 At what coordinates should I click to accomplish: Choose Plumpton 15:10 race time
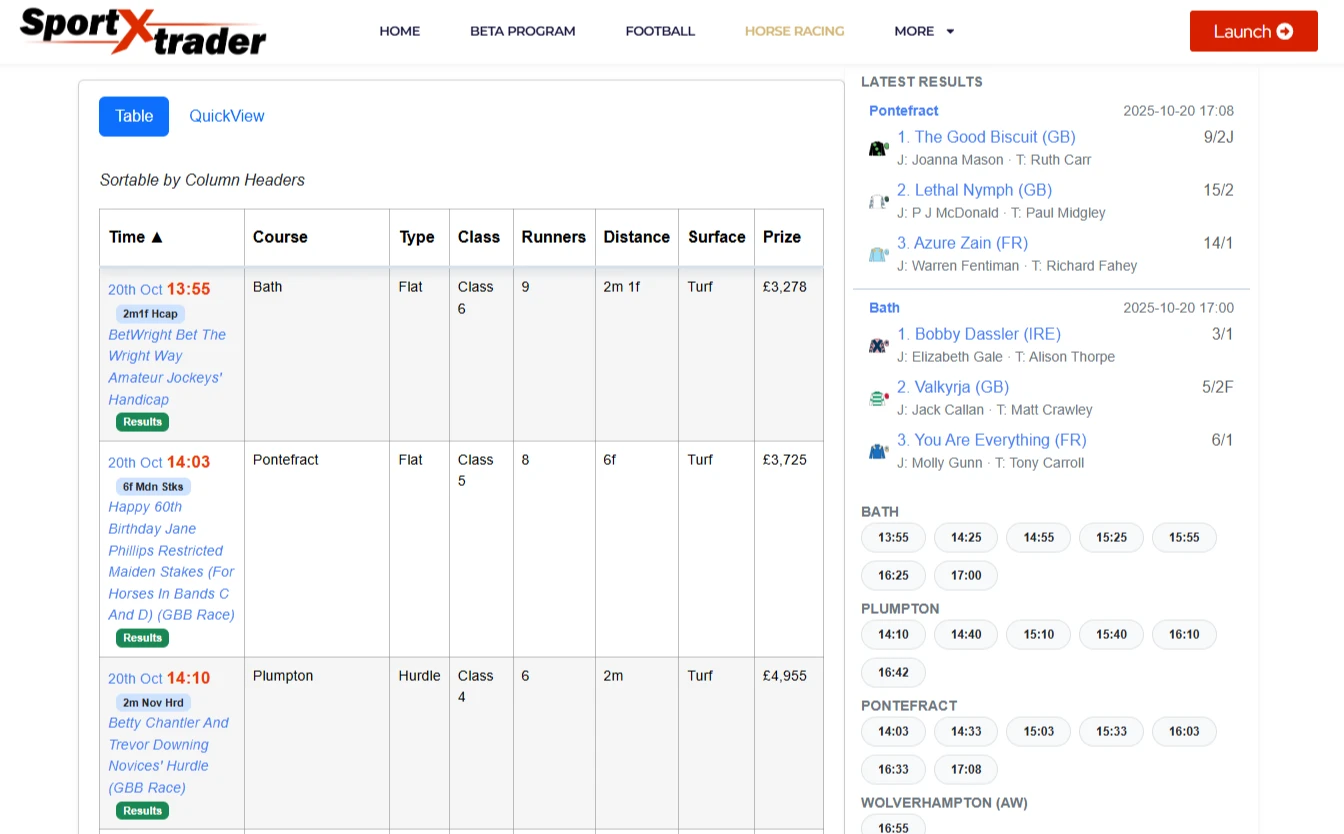click(x=1038, y=635)
